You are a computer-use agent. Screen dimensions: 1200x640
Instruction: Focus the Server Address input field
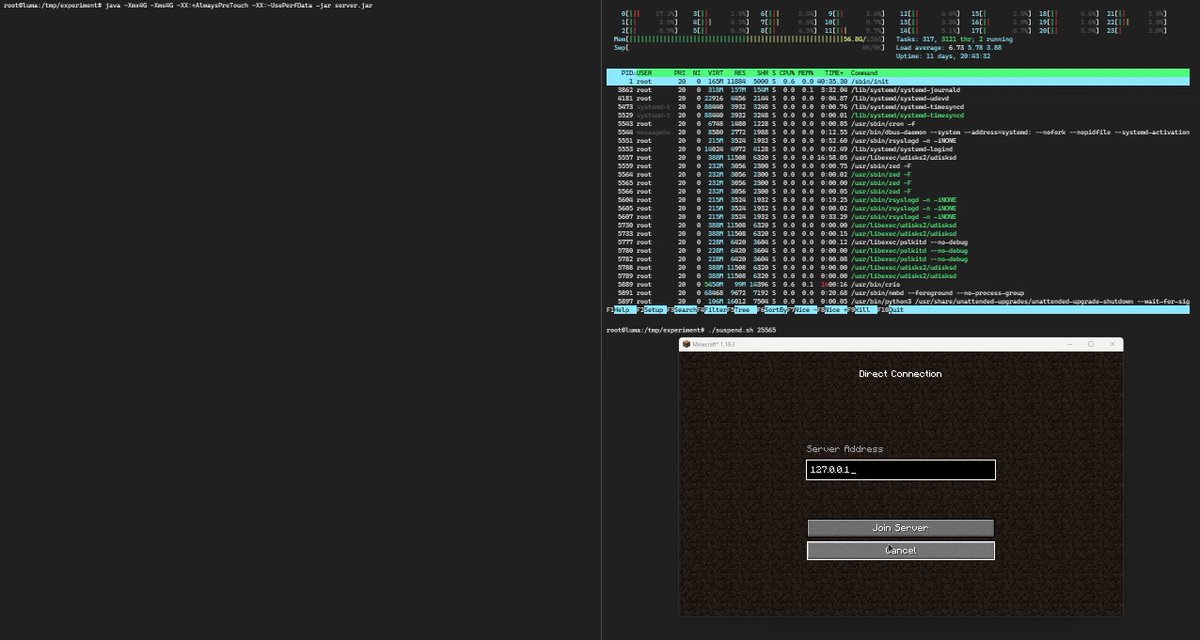click(900, 470)
